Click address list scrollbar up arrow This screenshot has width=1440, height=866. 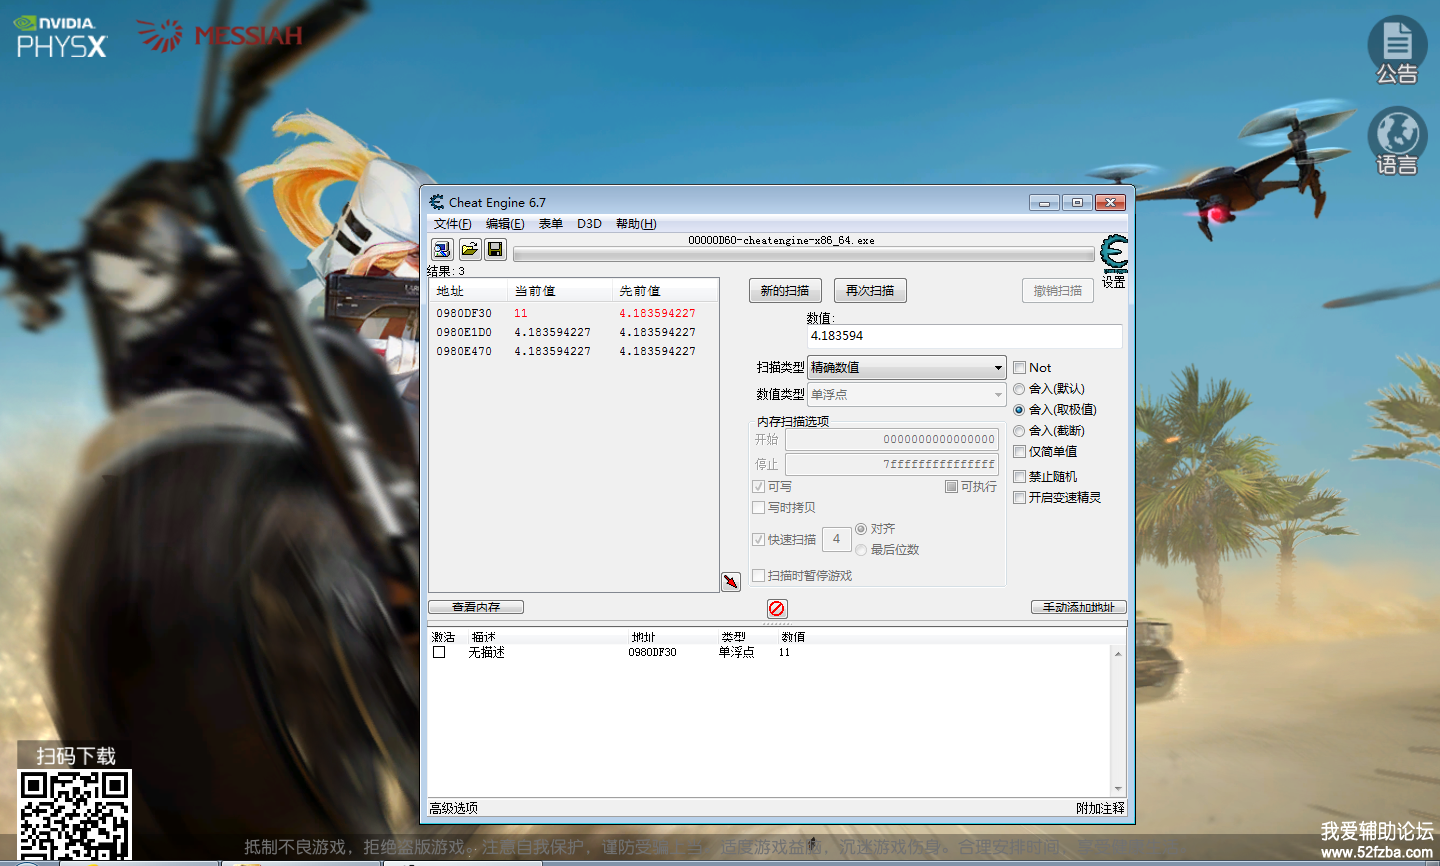click(1118, 653)
